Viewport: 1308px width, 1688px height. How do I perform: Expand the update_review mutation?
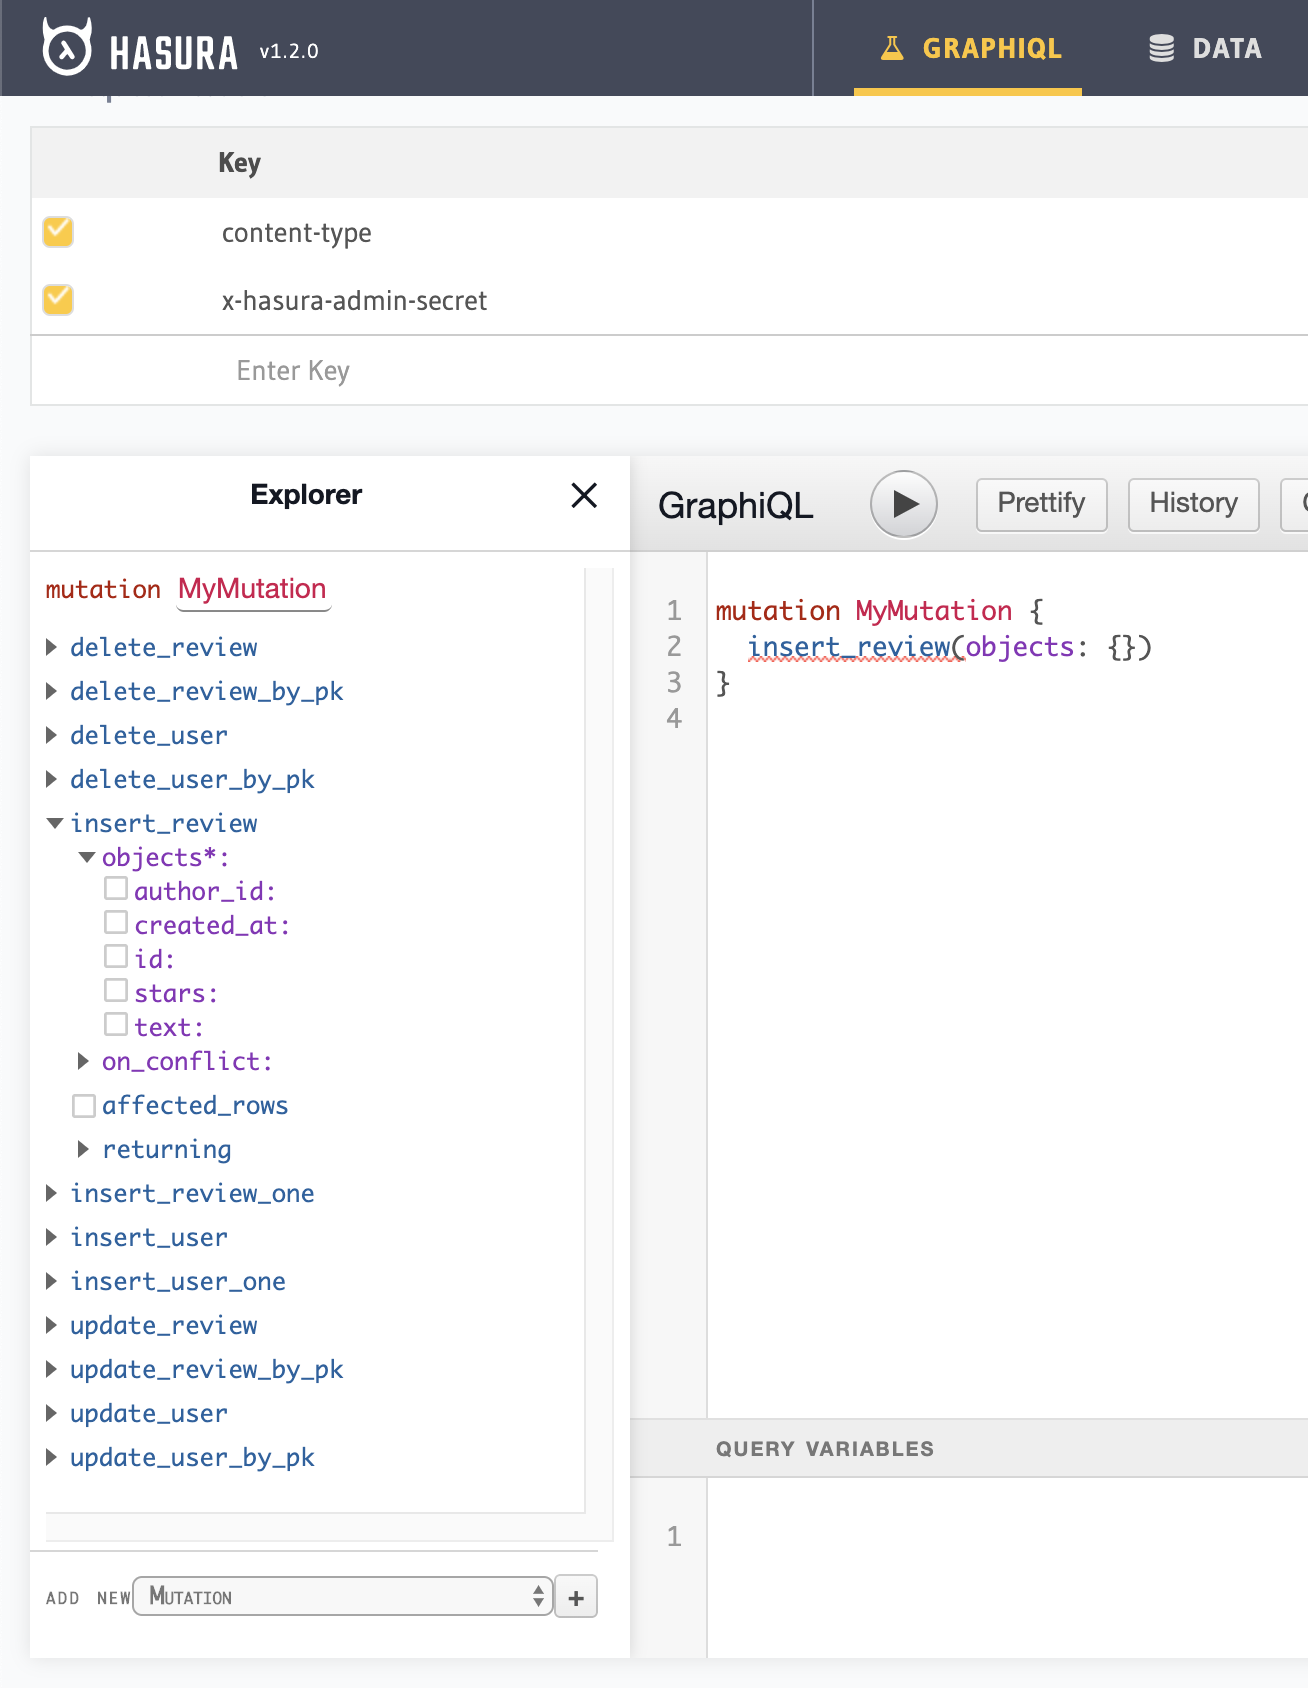52,1325
